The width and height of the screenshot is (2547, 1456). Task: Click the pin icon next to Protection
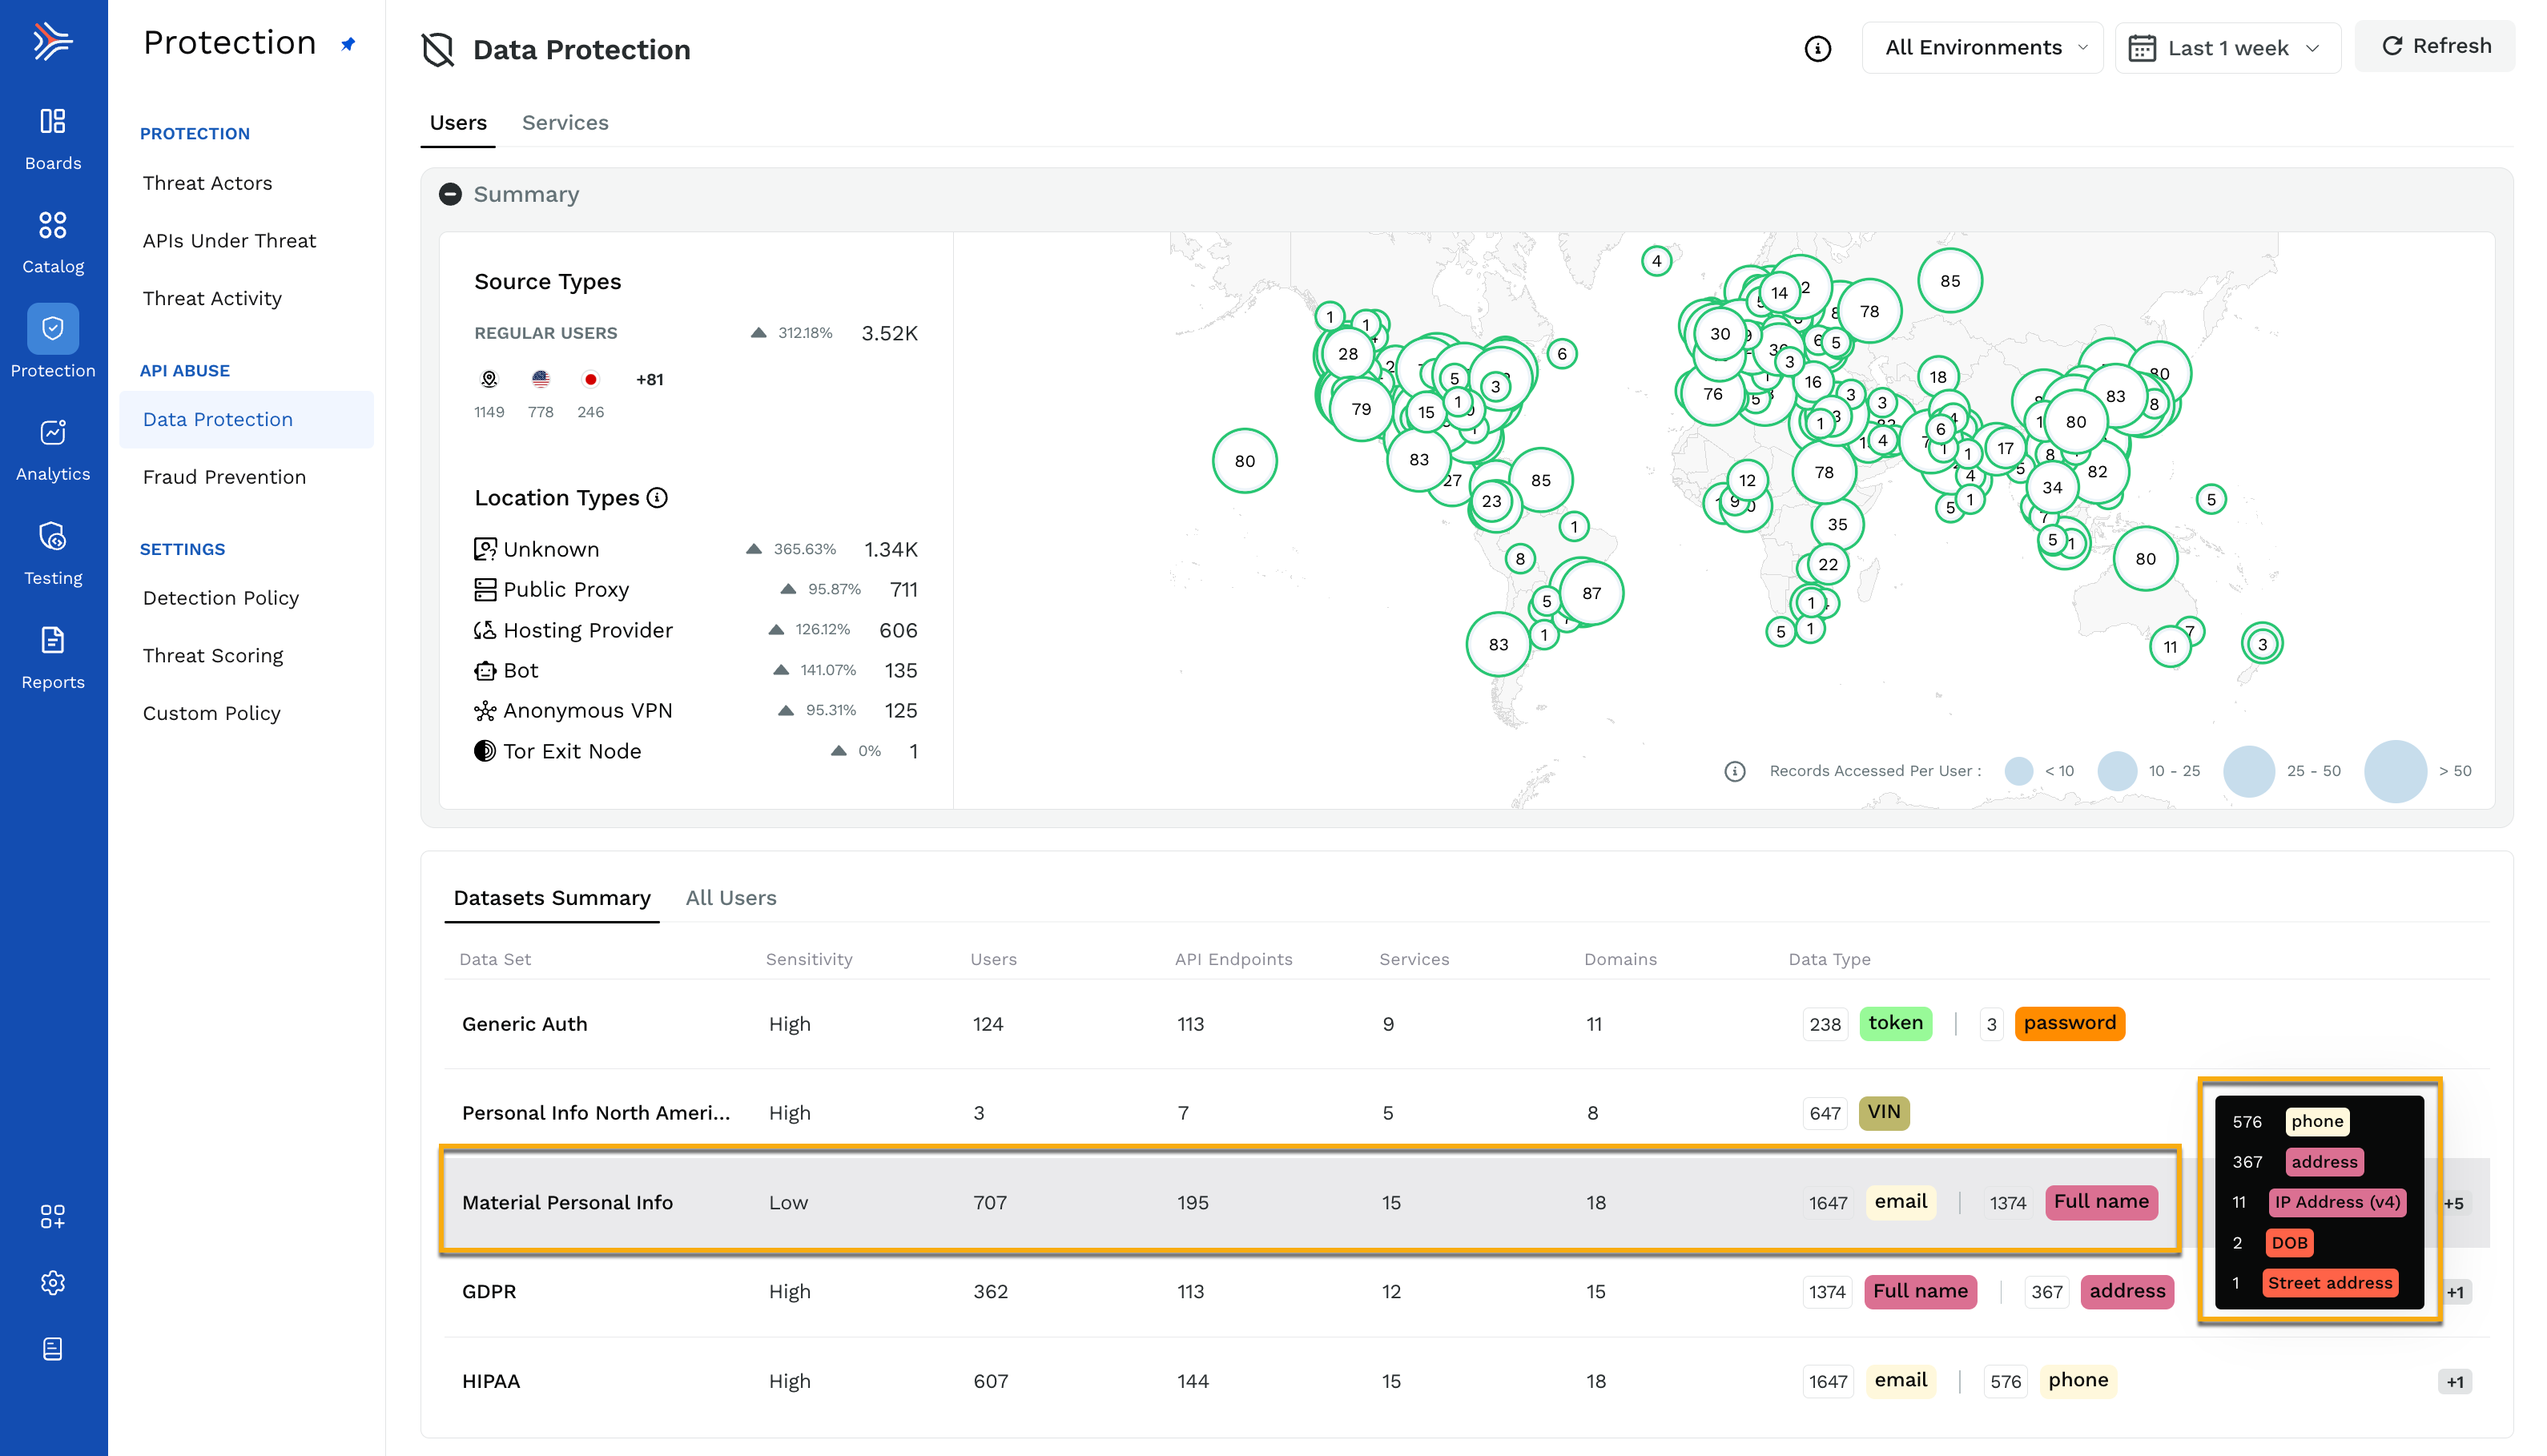coord(348,44)
